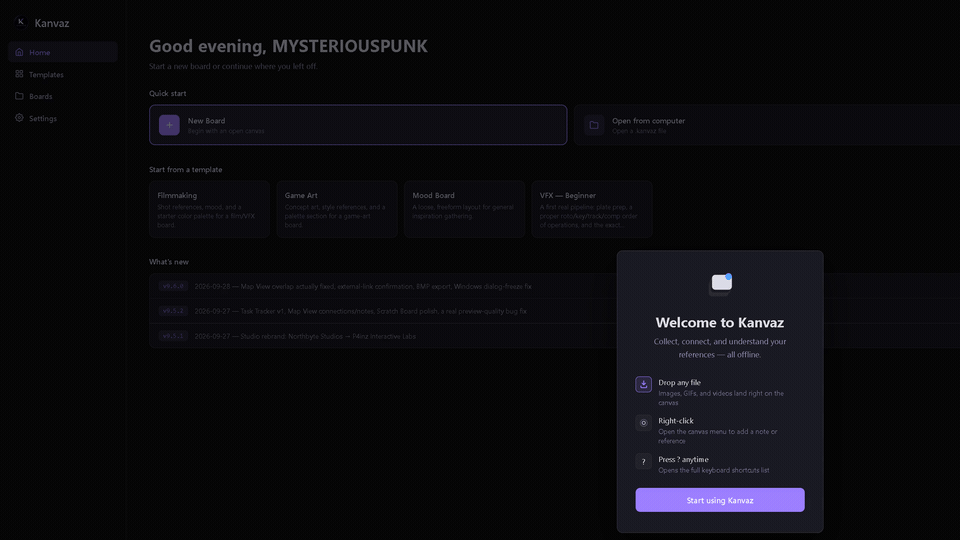The image size is (960, 540).
Task: Open the Home sidebar item
Action: (63, 52)
